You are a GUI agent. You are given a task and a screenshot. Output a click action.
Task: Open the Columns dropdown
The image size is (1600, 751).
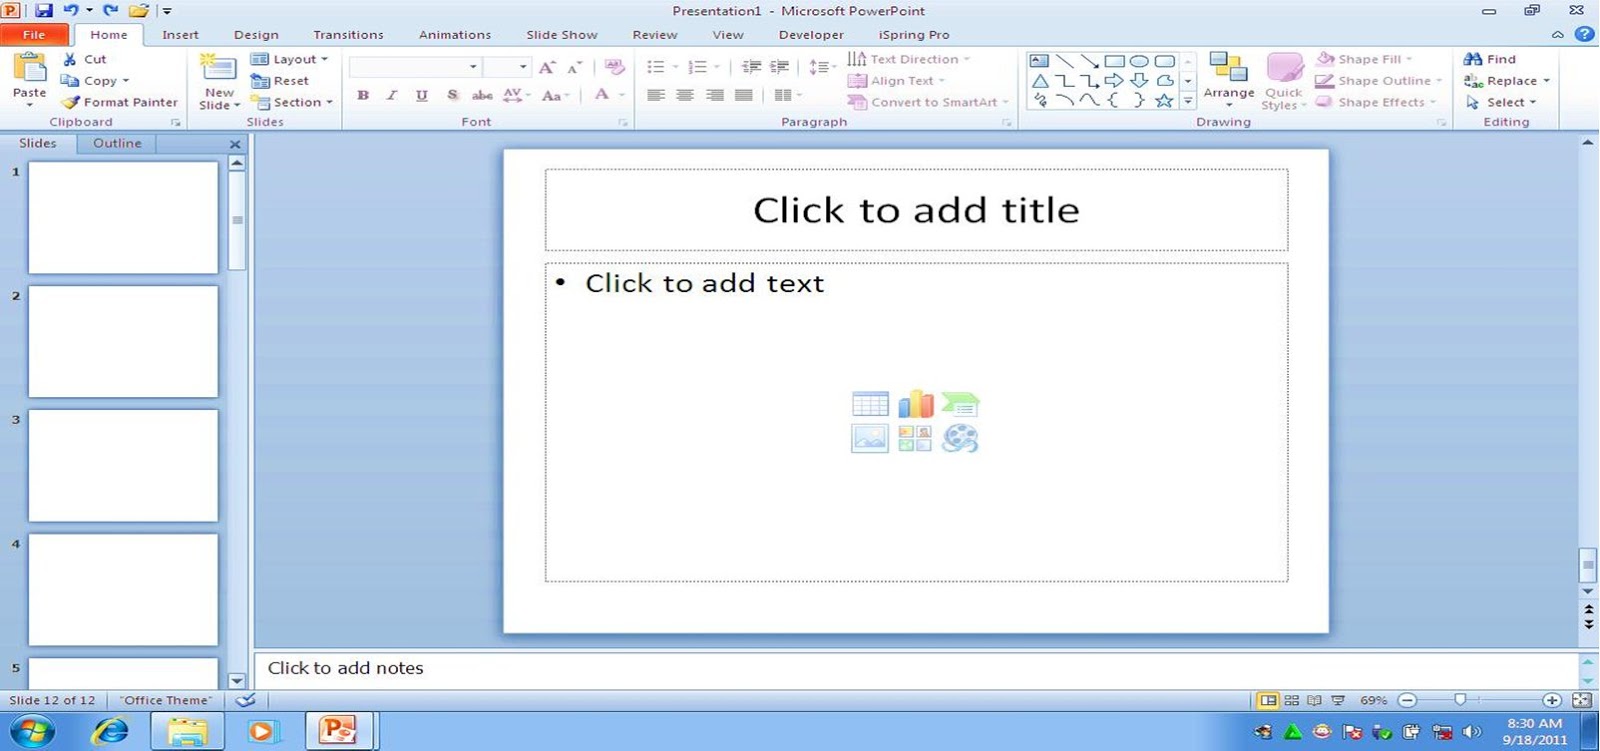pos(788,95)
